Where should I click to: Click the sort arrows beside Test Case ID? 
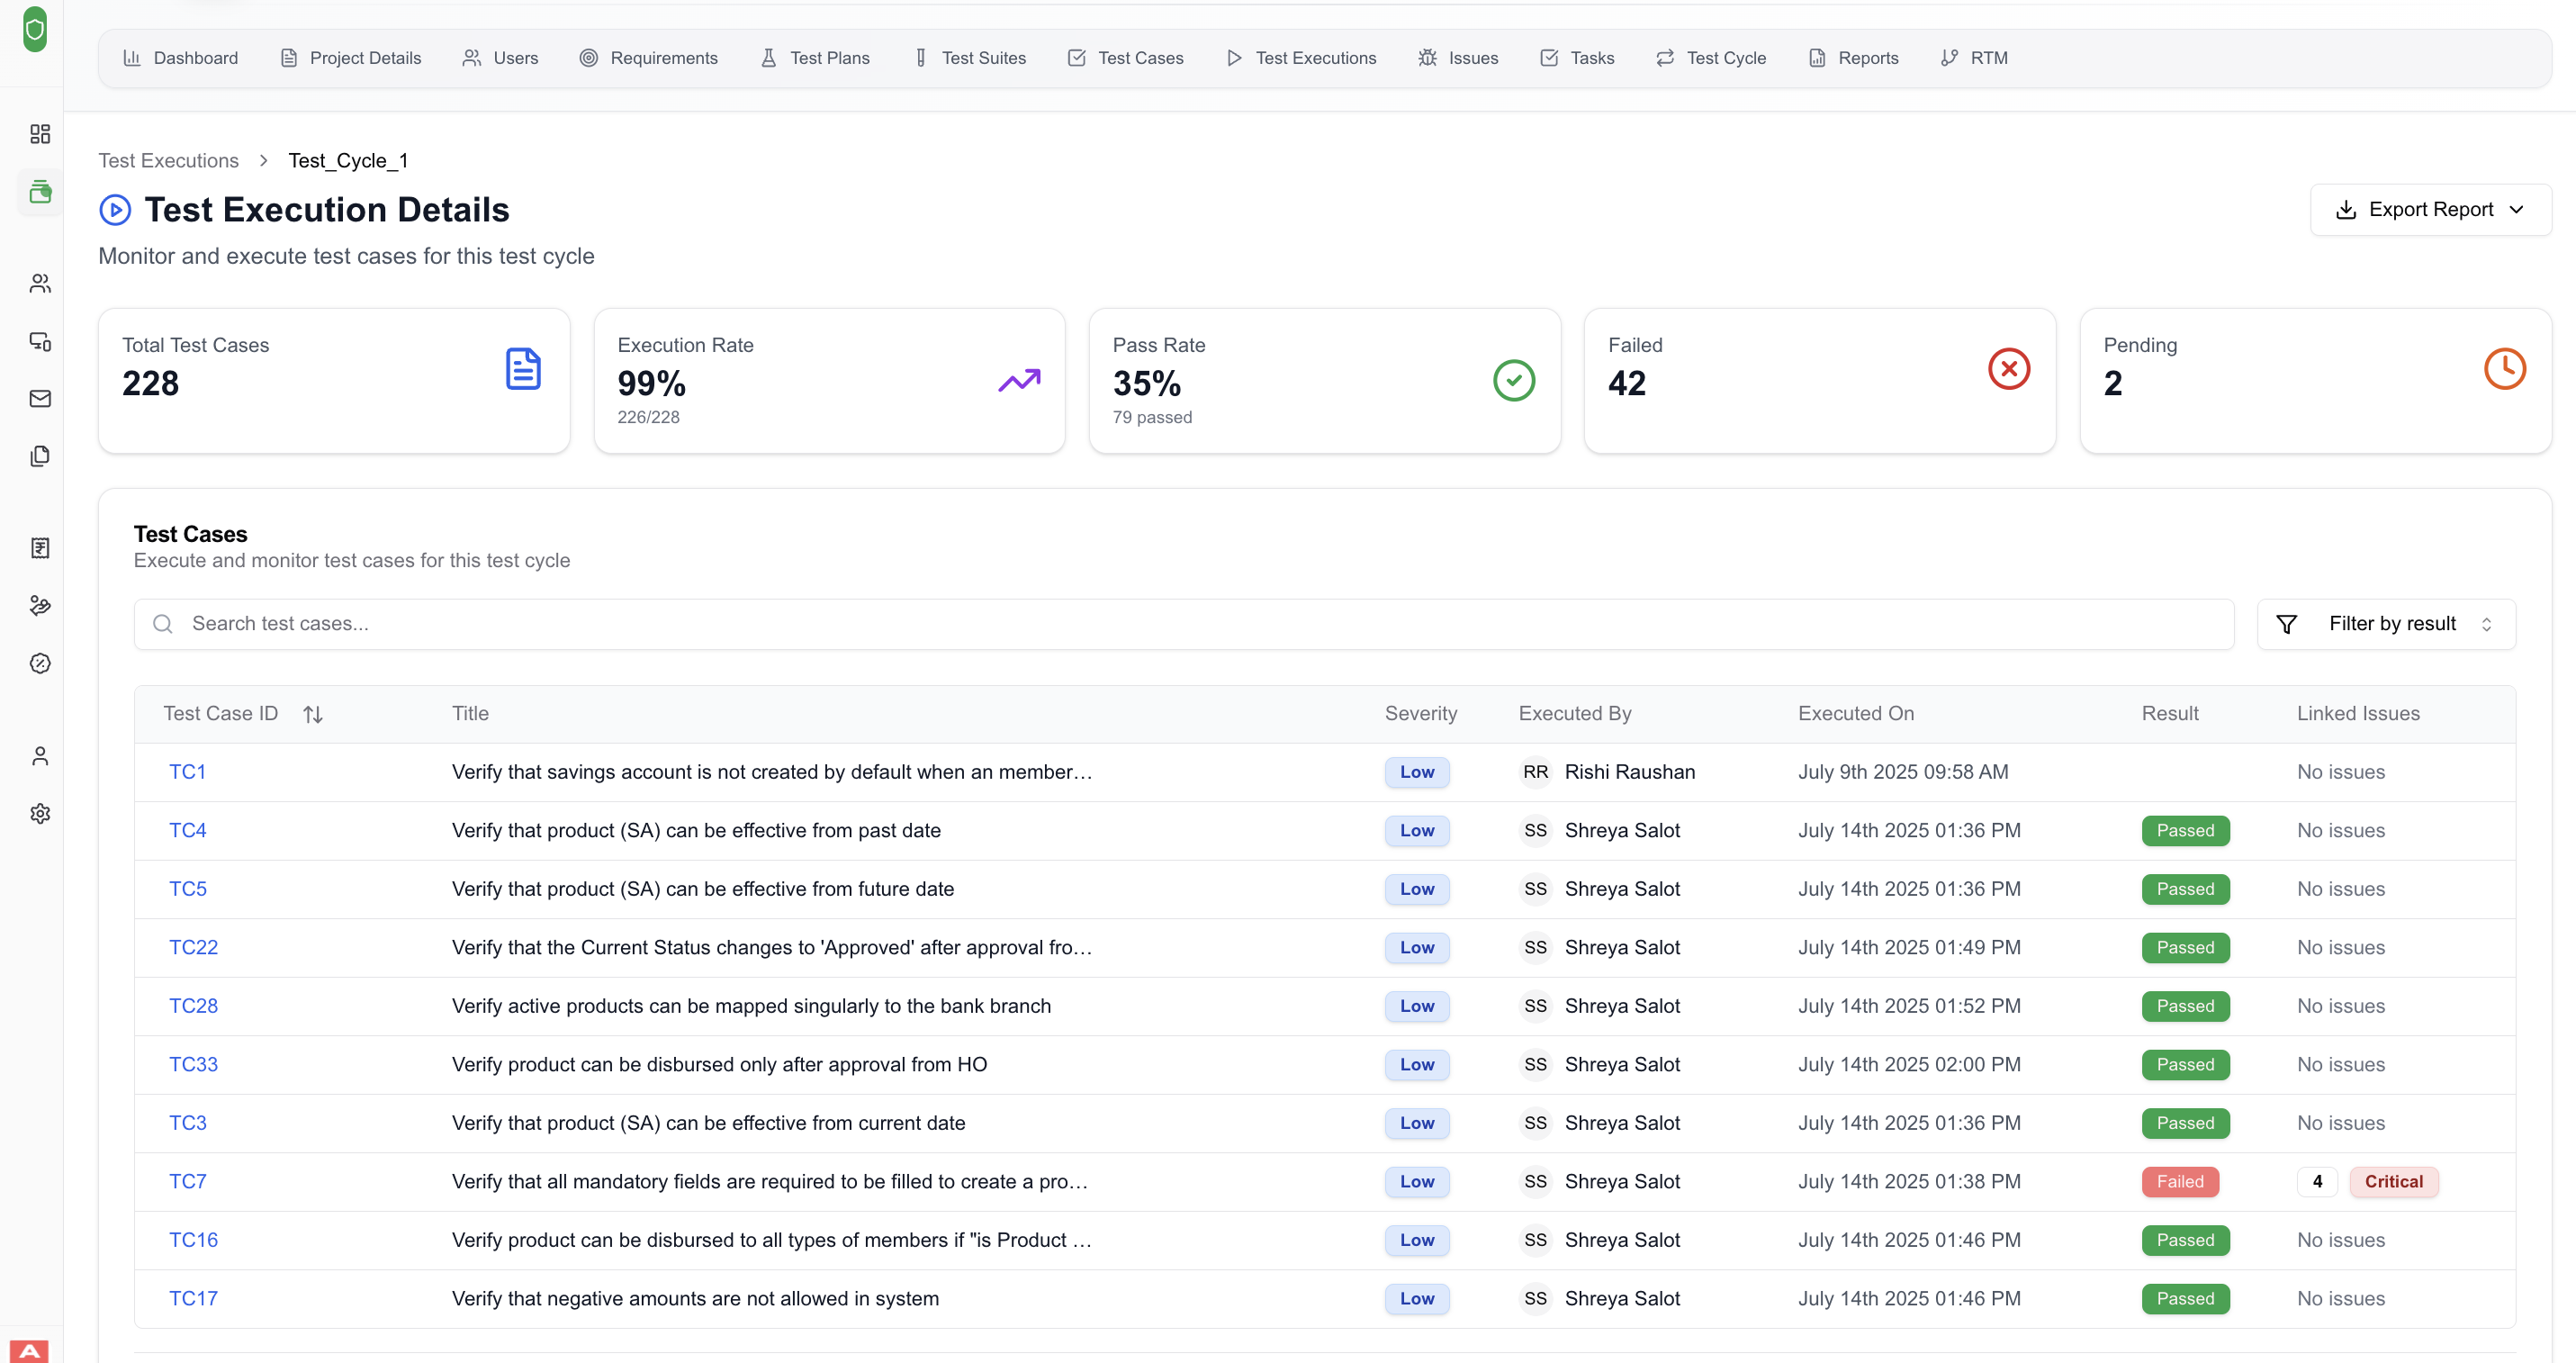pyautogui.click(x=312, y=714)
